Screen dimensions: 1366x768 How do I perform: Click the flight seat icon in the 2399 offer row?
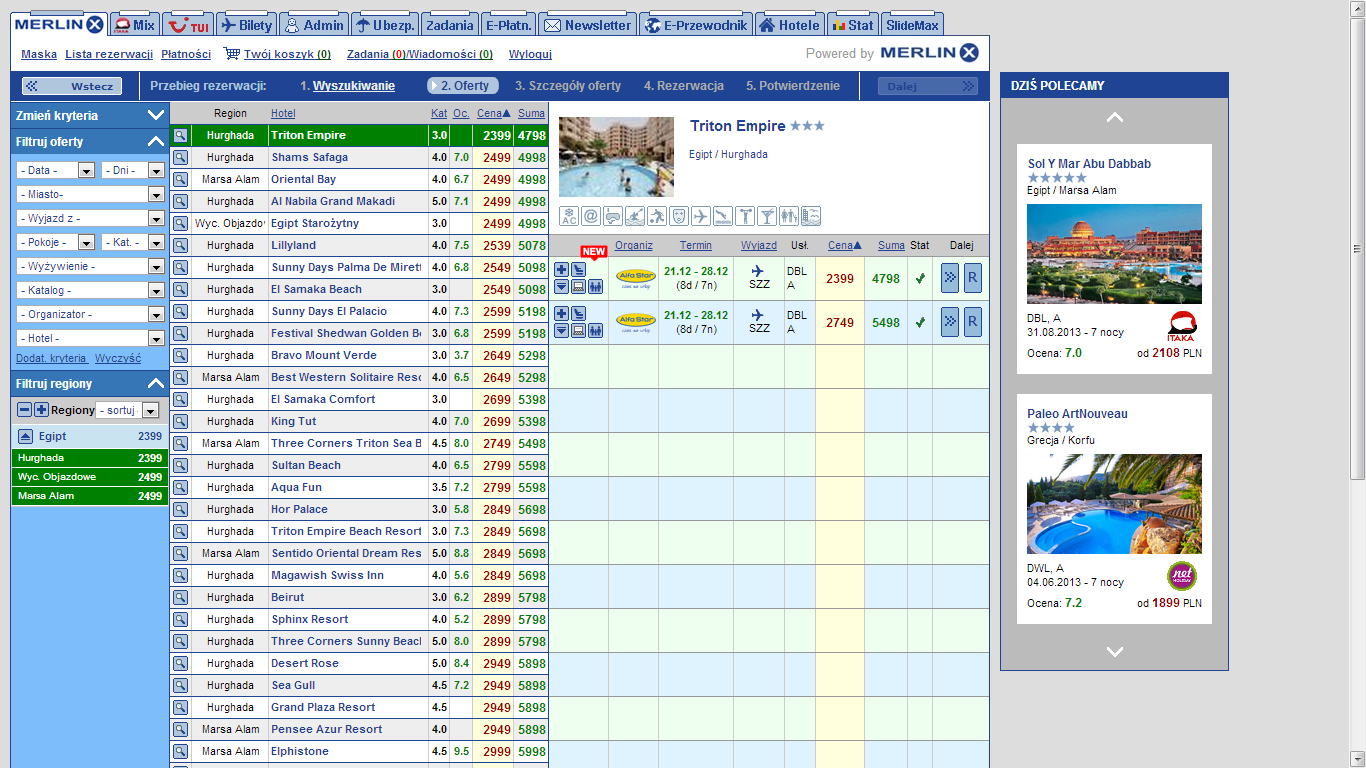tap(578, 270)
